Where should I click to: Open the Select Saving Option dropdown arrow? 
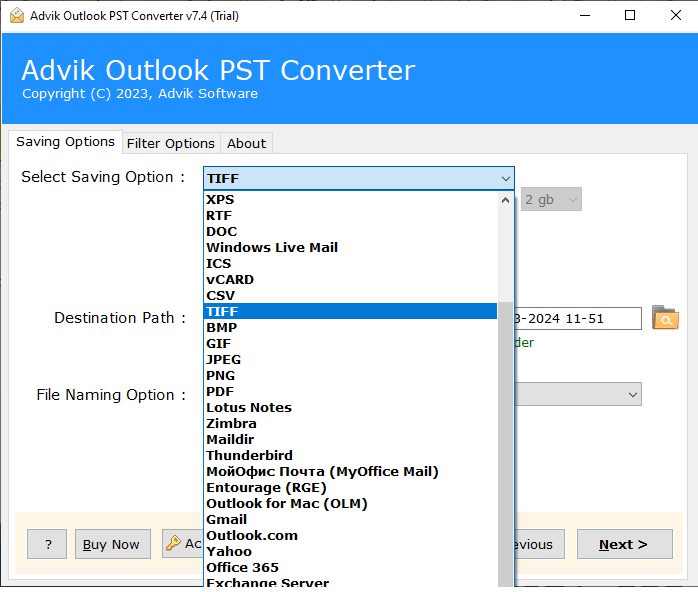point(505,178)
